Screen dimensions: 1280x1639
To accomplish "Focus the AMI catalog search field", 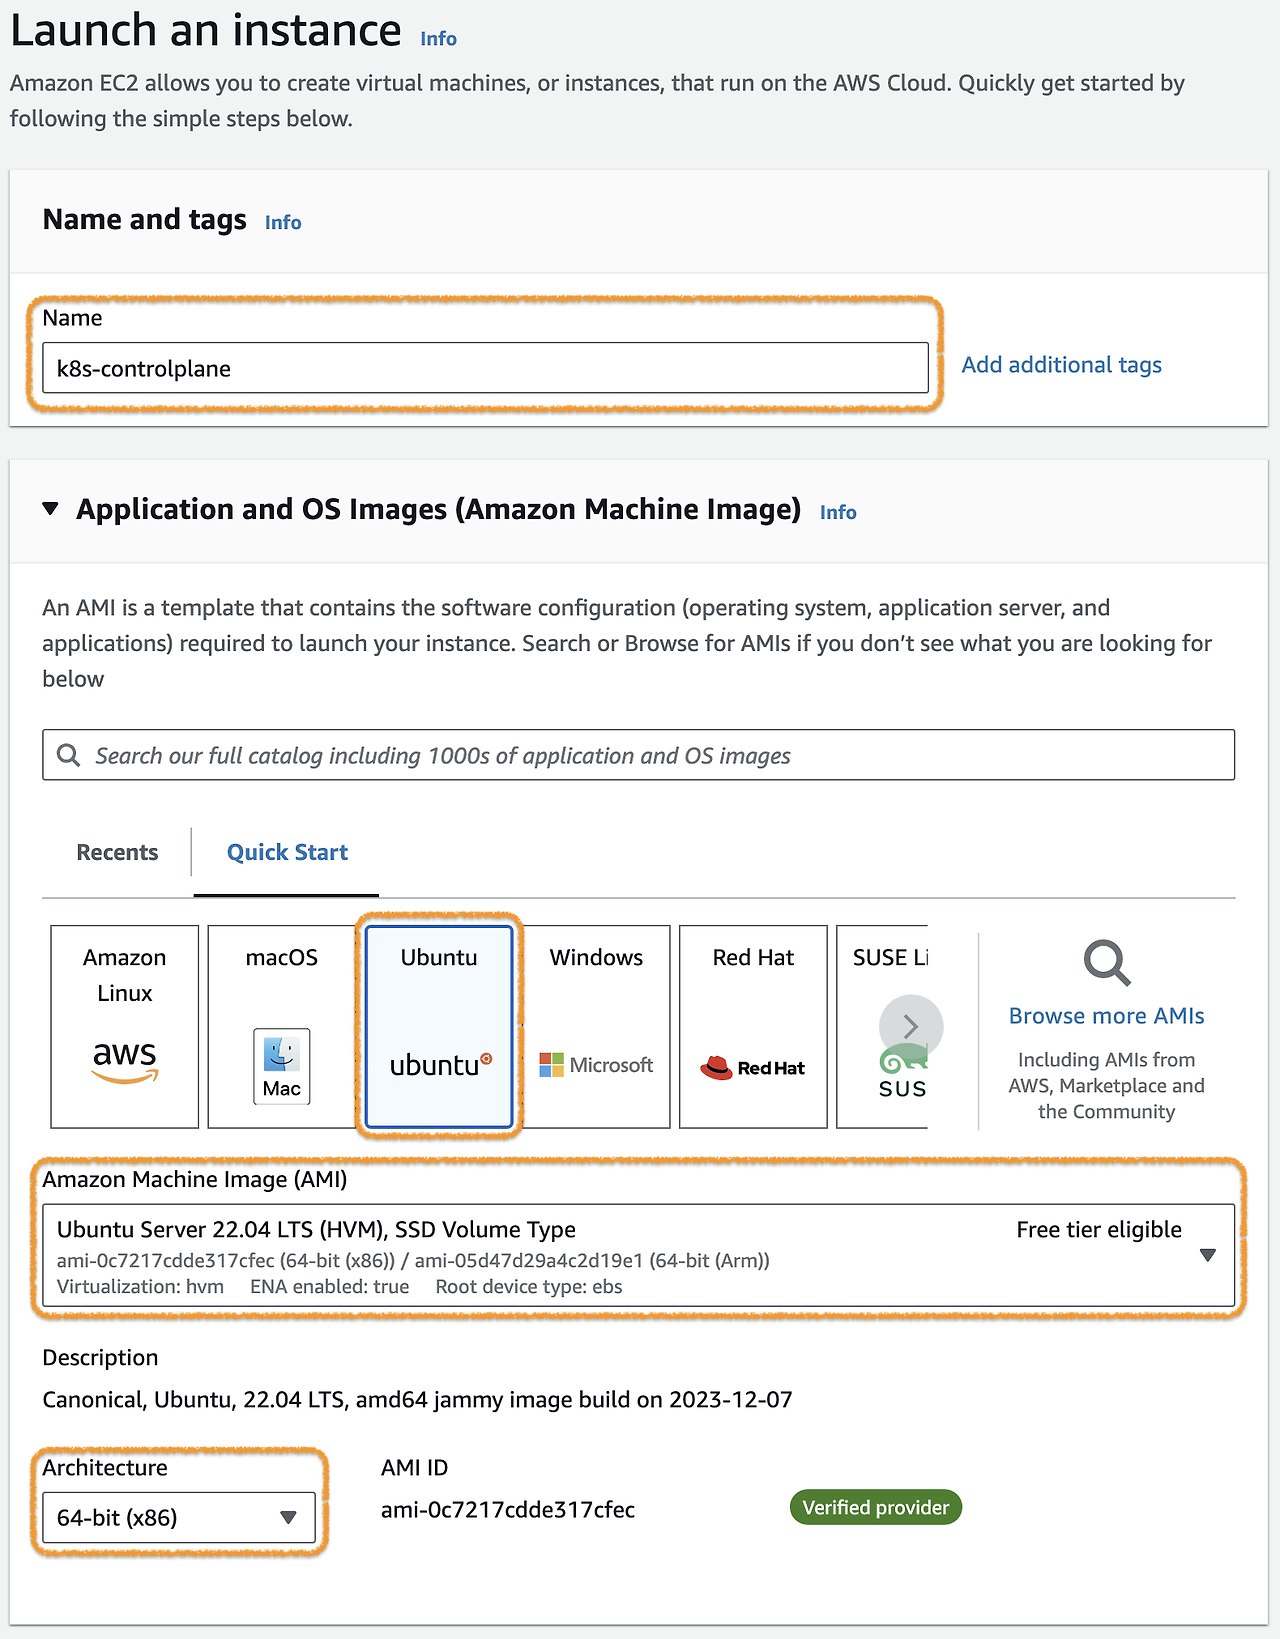I will point(638,755).
